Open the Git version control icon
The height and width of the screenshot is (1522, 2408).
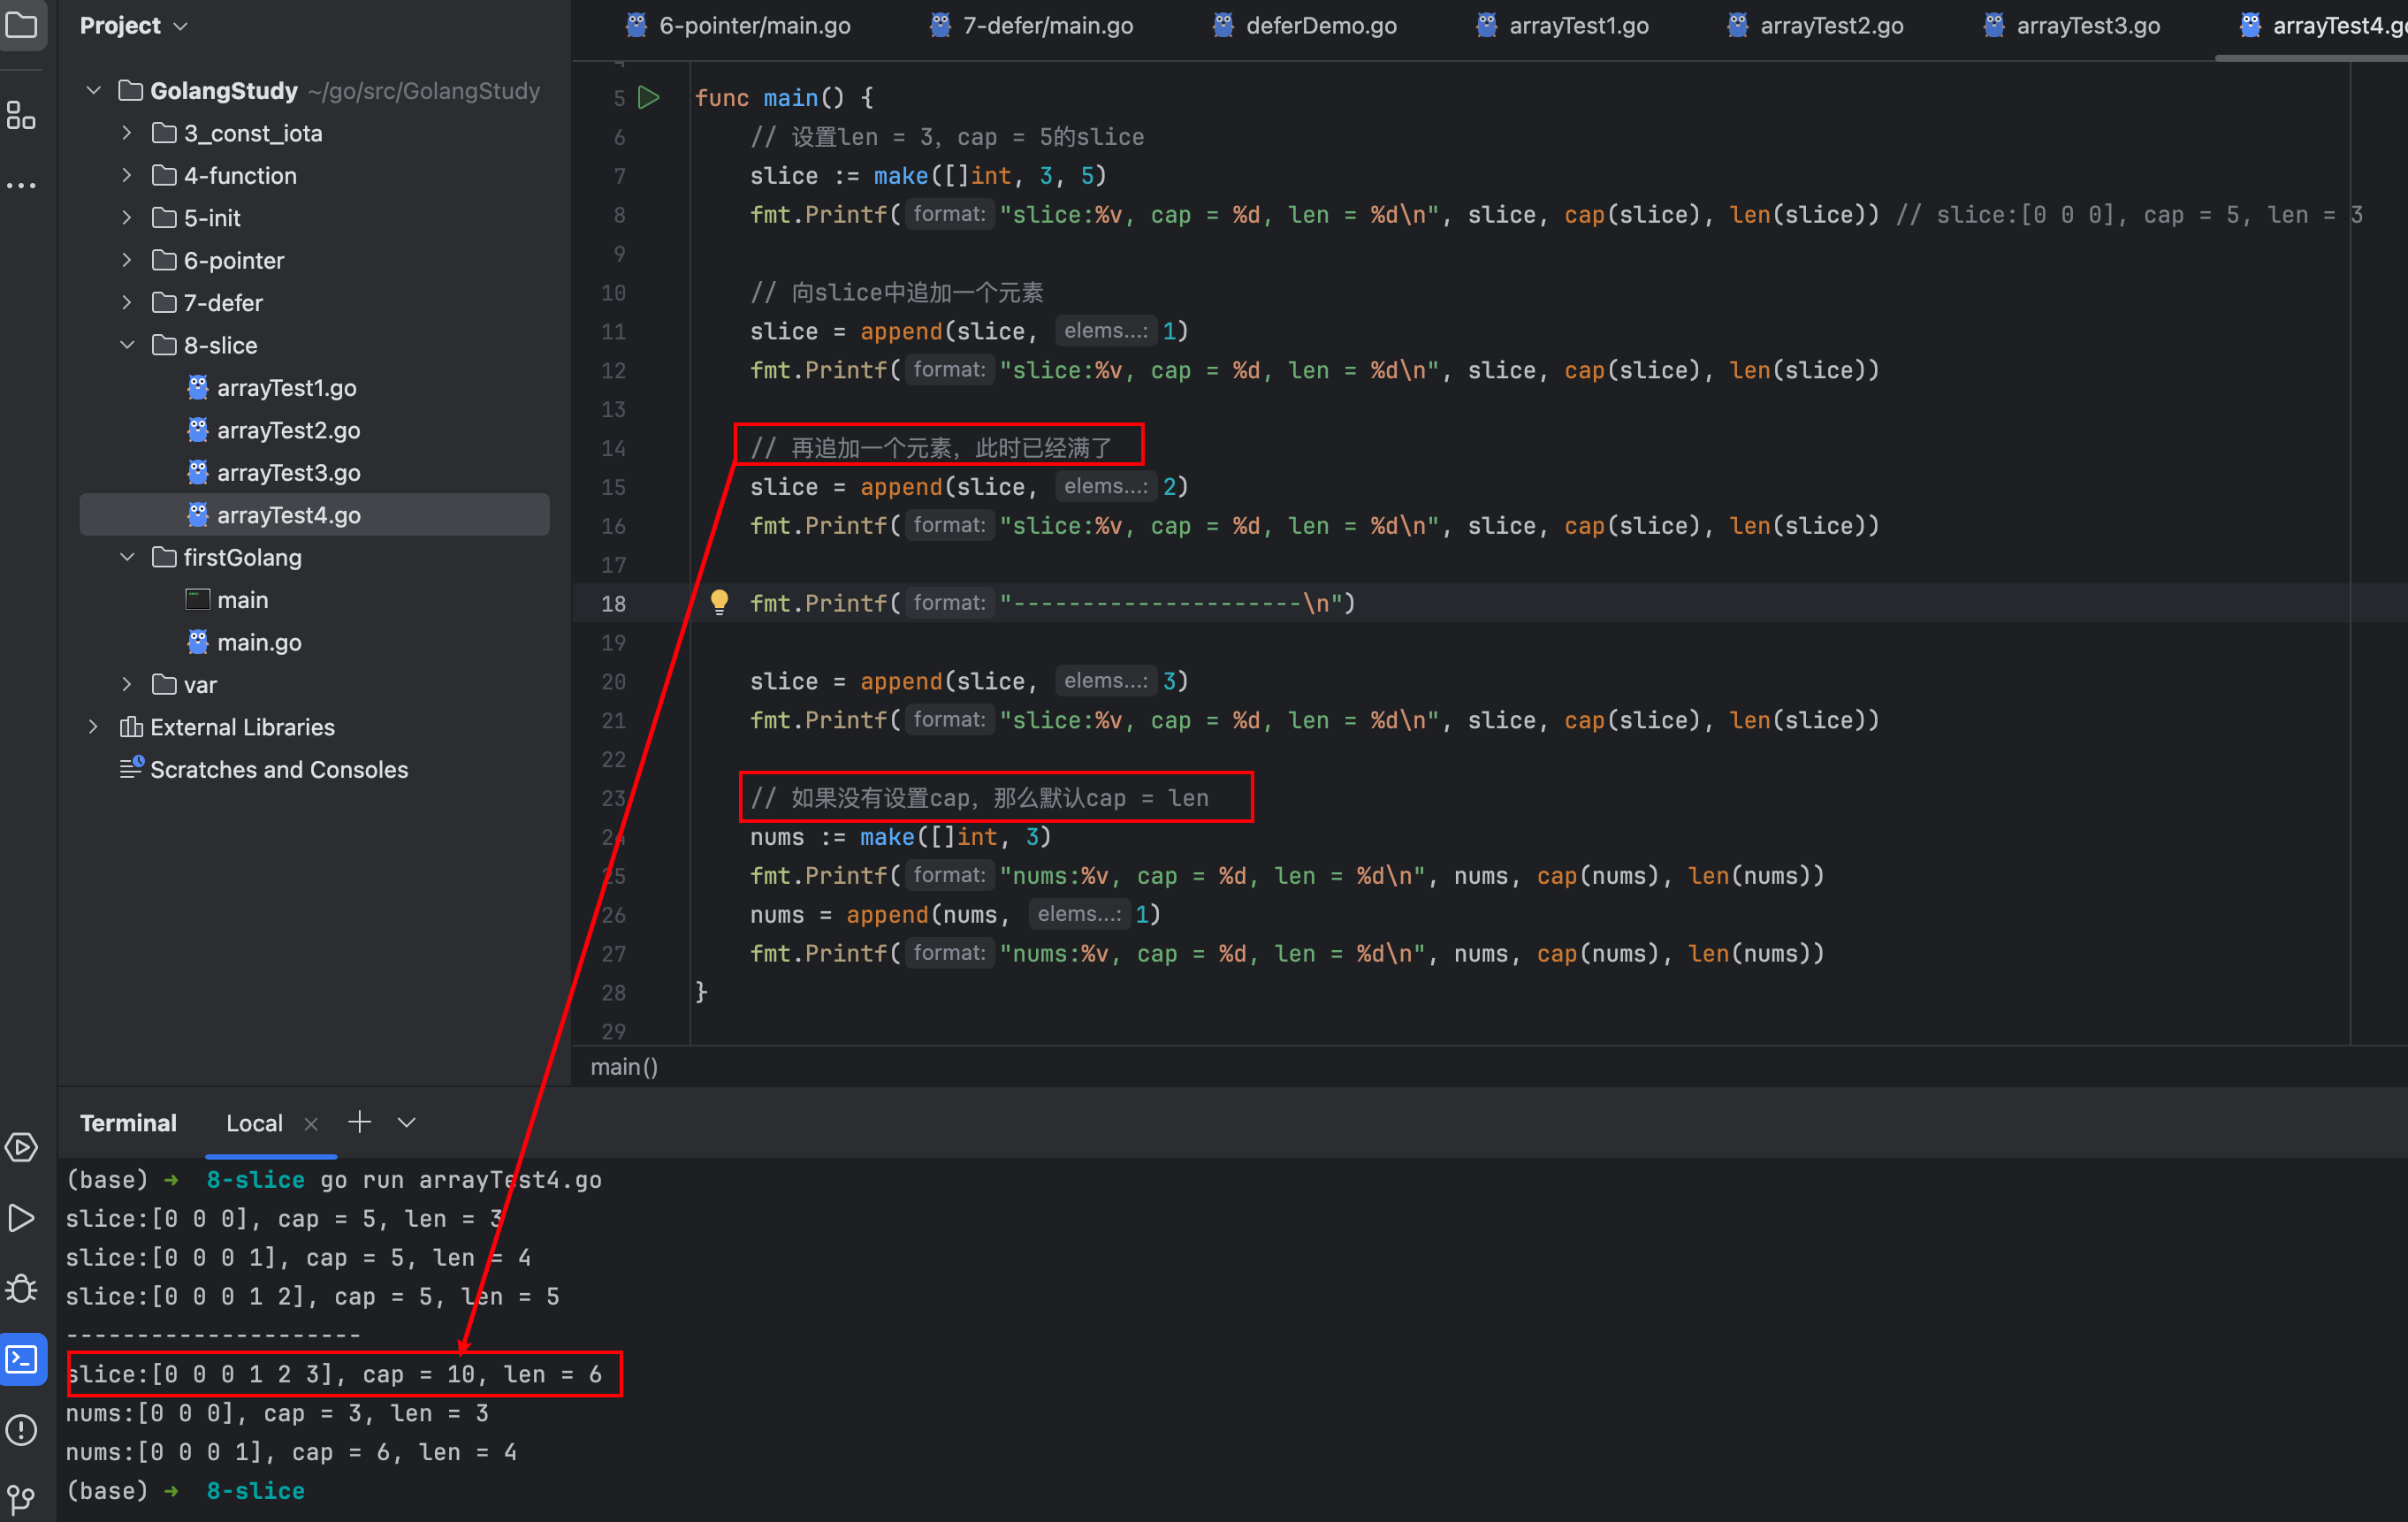[22, 1498]
